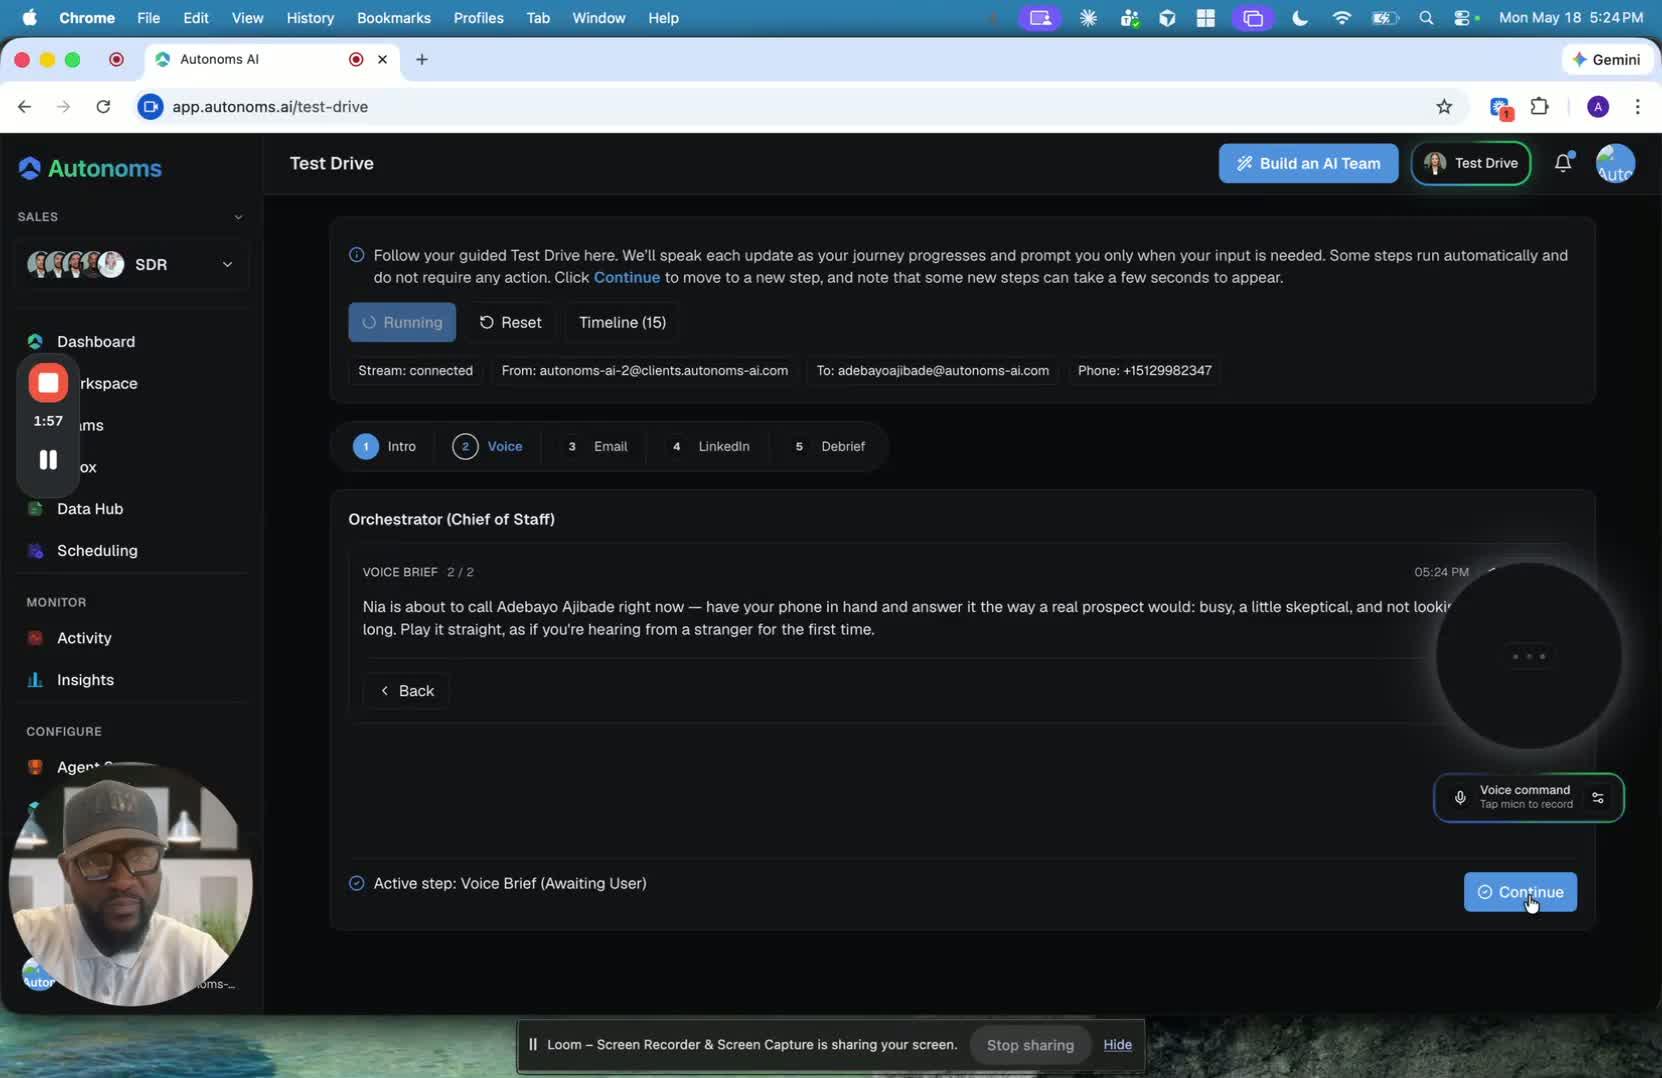
Task: Click the Dashboard sidebar icon
Action: coord(35,342)
